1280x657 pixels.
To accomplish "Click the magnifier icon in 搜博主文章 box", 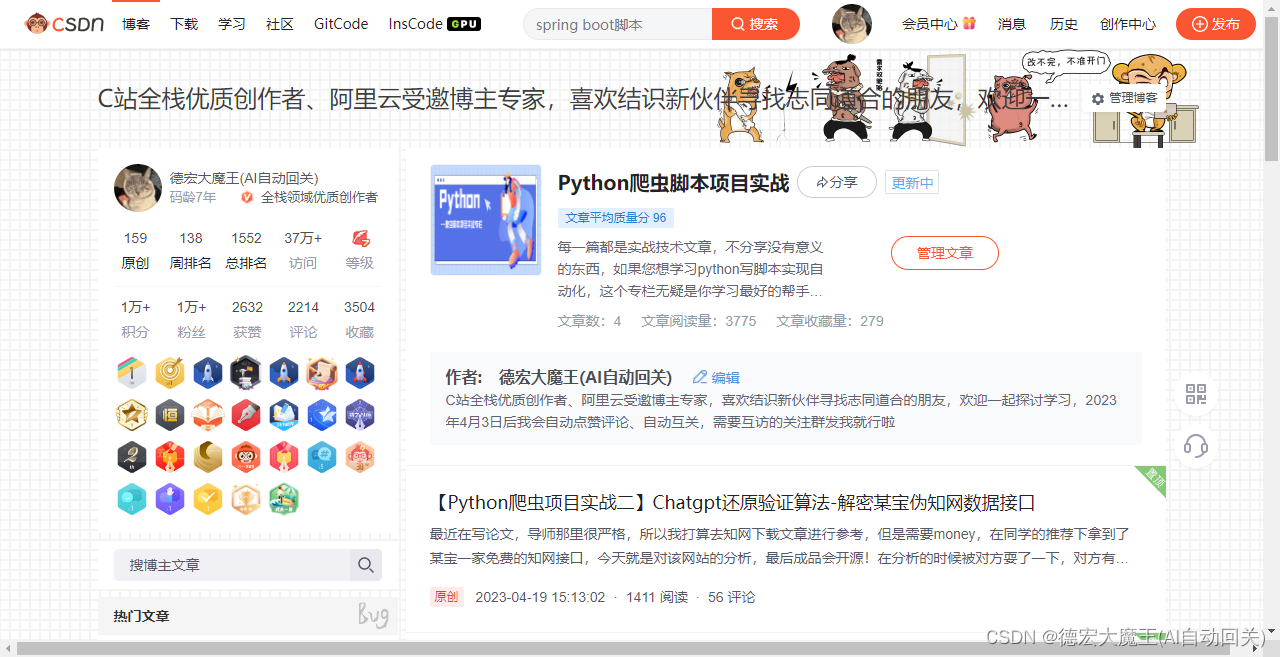I will [366, 565].
